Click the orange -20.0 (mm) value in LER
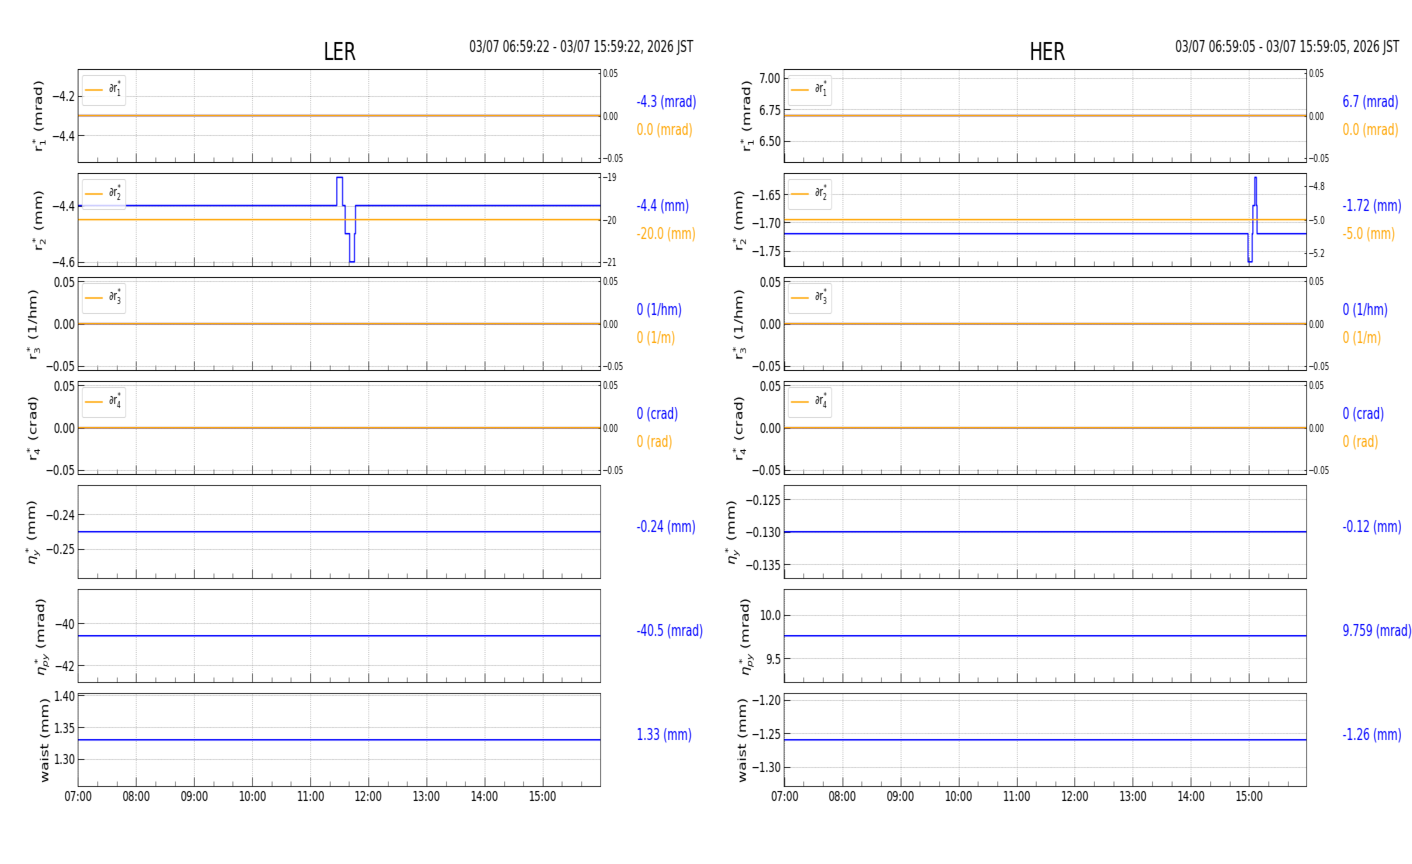Image resolution: width=1412 pixels, height=864 pixels. pyautogui.click(x=665, y=234)
